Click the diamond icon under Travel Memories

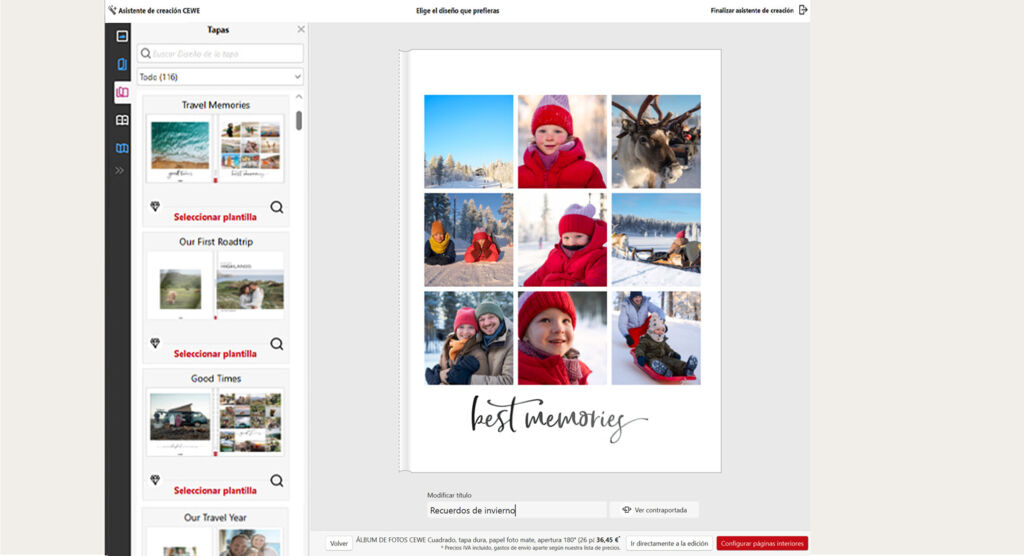155,206
